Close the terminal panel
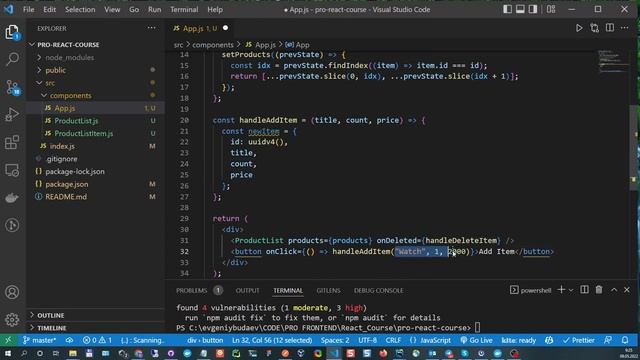The image size is (640, 360). tap(627, 290)
